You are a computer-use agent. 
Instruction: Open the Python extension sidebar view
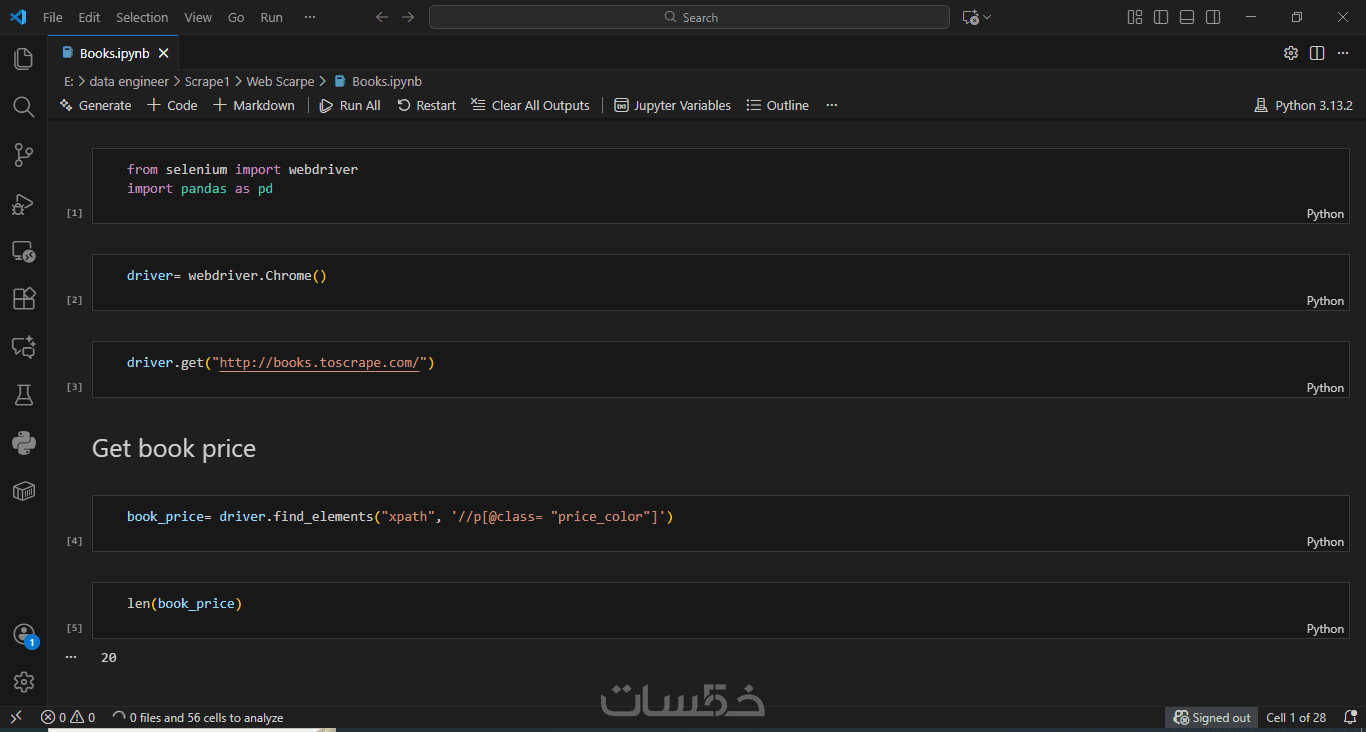tap(24, 442)
